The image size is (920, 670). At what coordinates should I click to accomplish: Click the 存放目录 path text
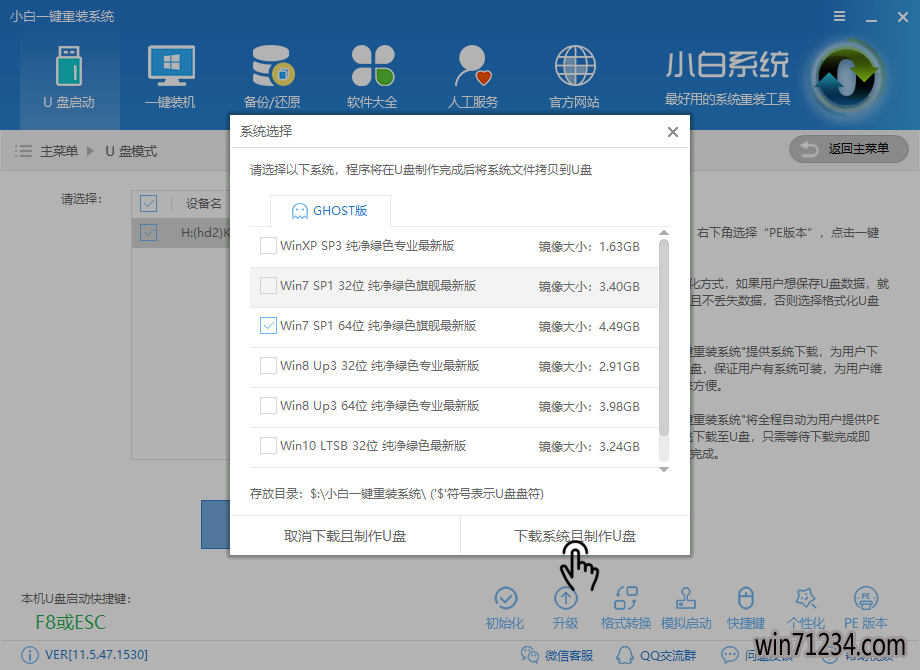coord(397,493)
